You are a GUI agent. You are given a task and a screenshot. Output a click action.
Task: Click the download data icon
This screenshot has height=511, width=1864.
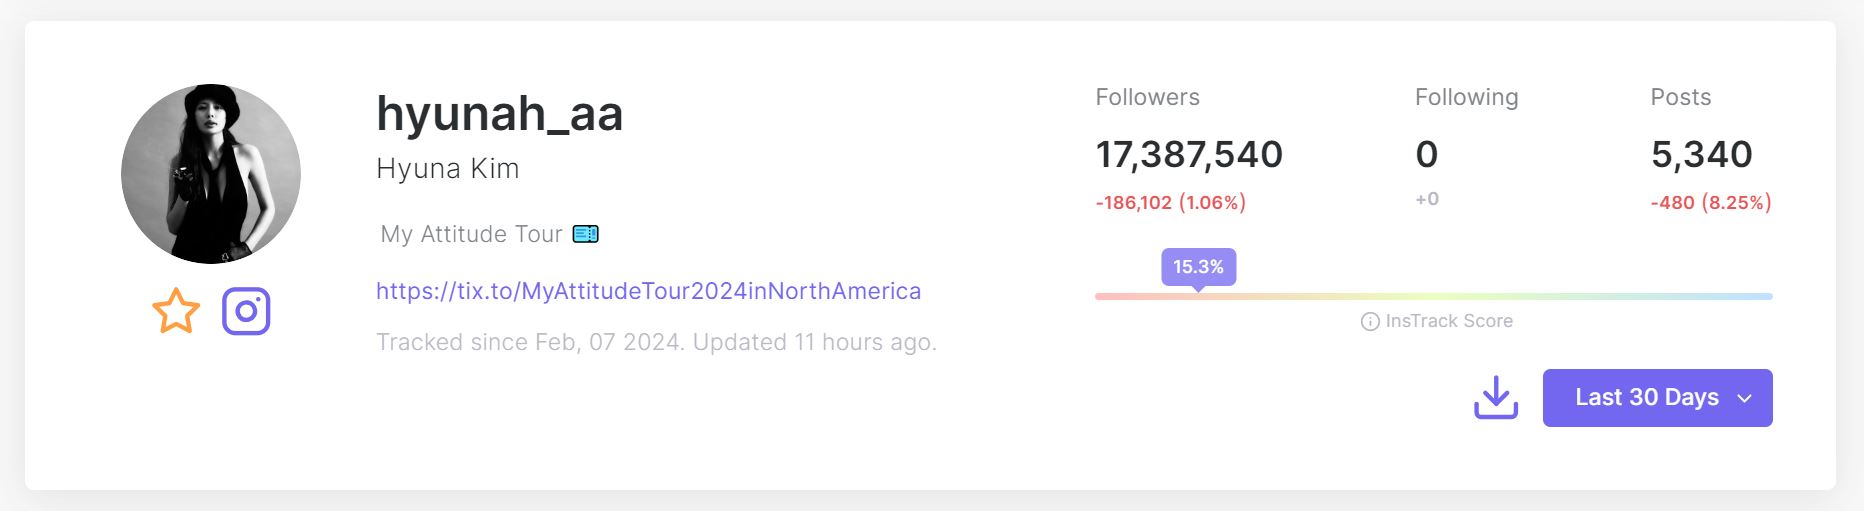click(1496, 398)
